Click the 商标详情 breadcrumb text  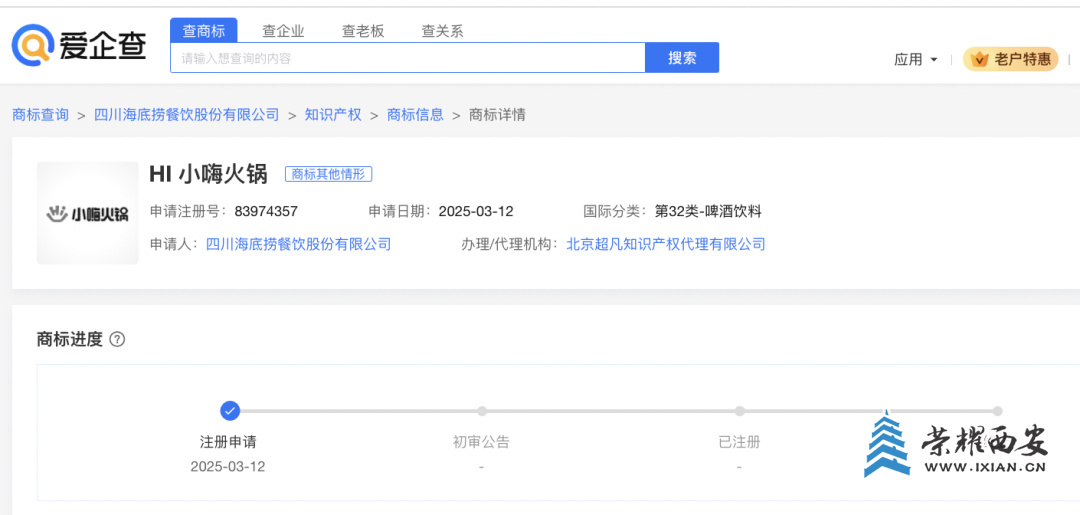[x=497, y=115]
